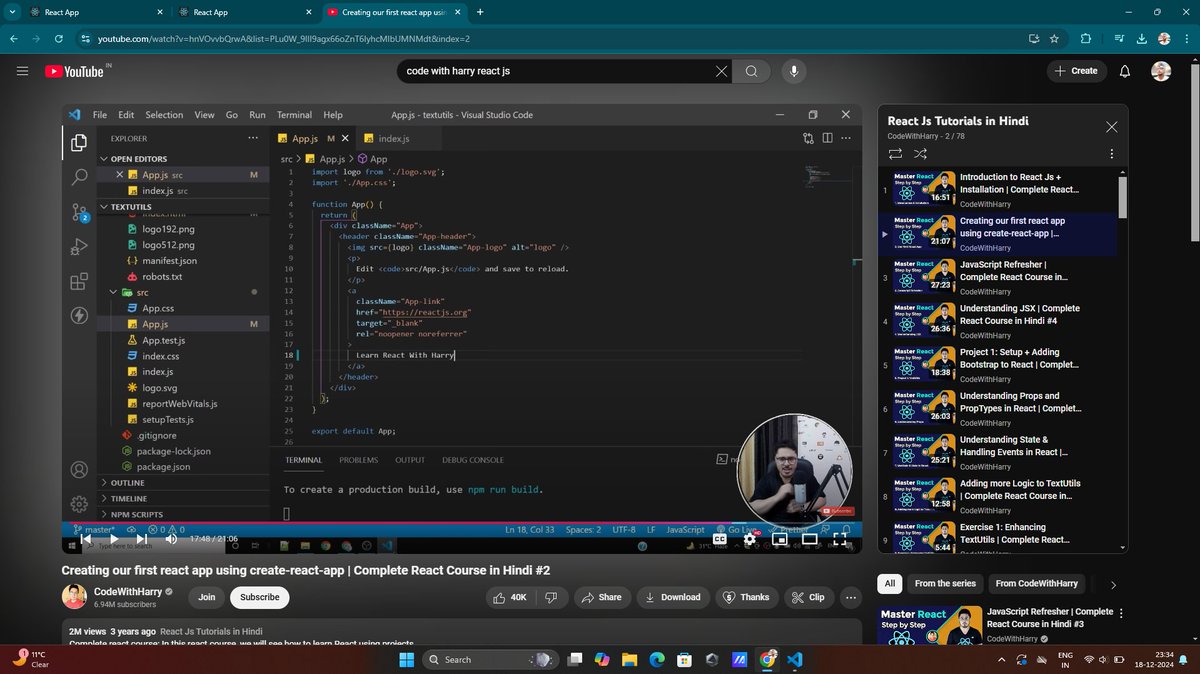Open the player settings gear
The height and width of the screenshot is (674, 1200).
pos(749,538)
